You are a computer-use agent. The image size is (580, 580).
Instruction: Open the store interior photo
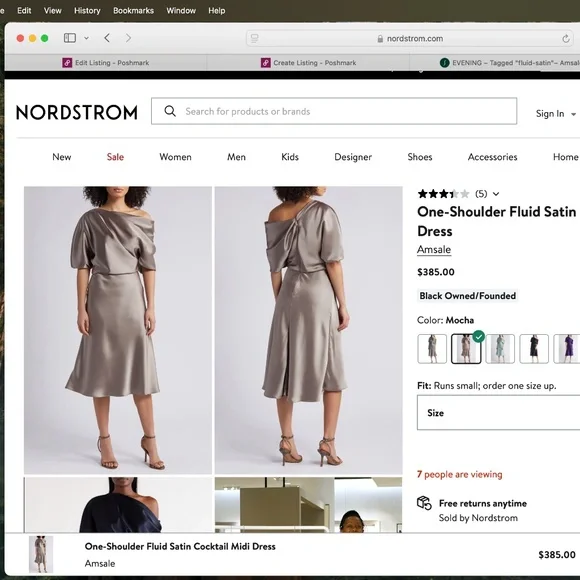click(308, 505)
